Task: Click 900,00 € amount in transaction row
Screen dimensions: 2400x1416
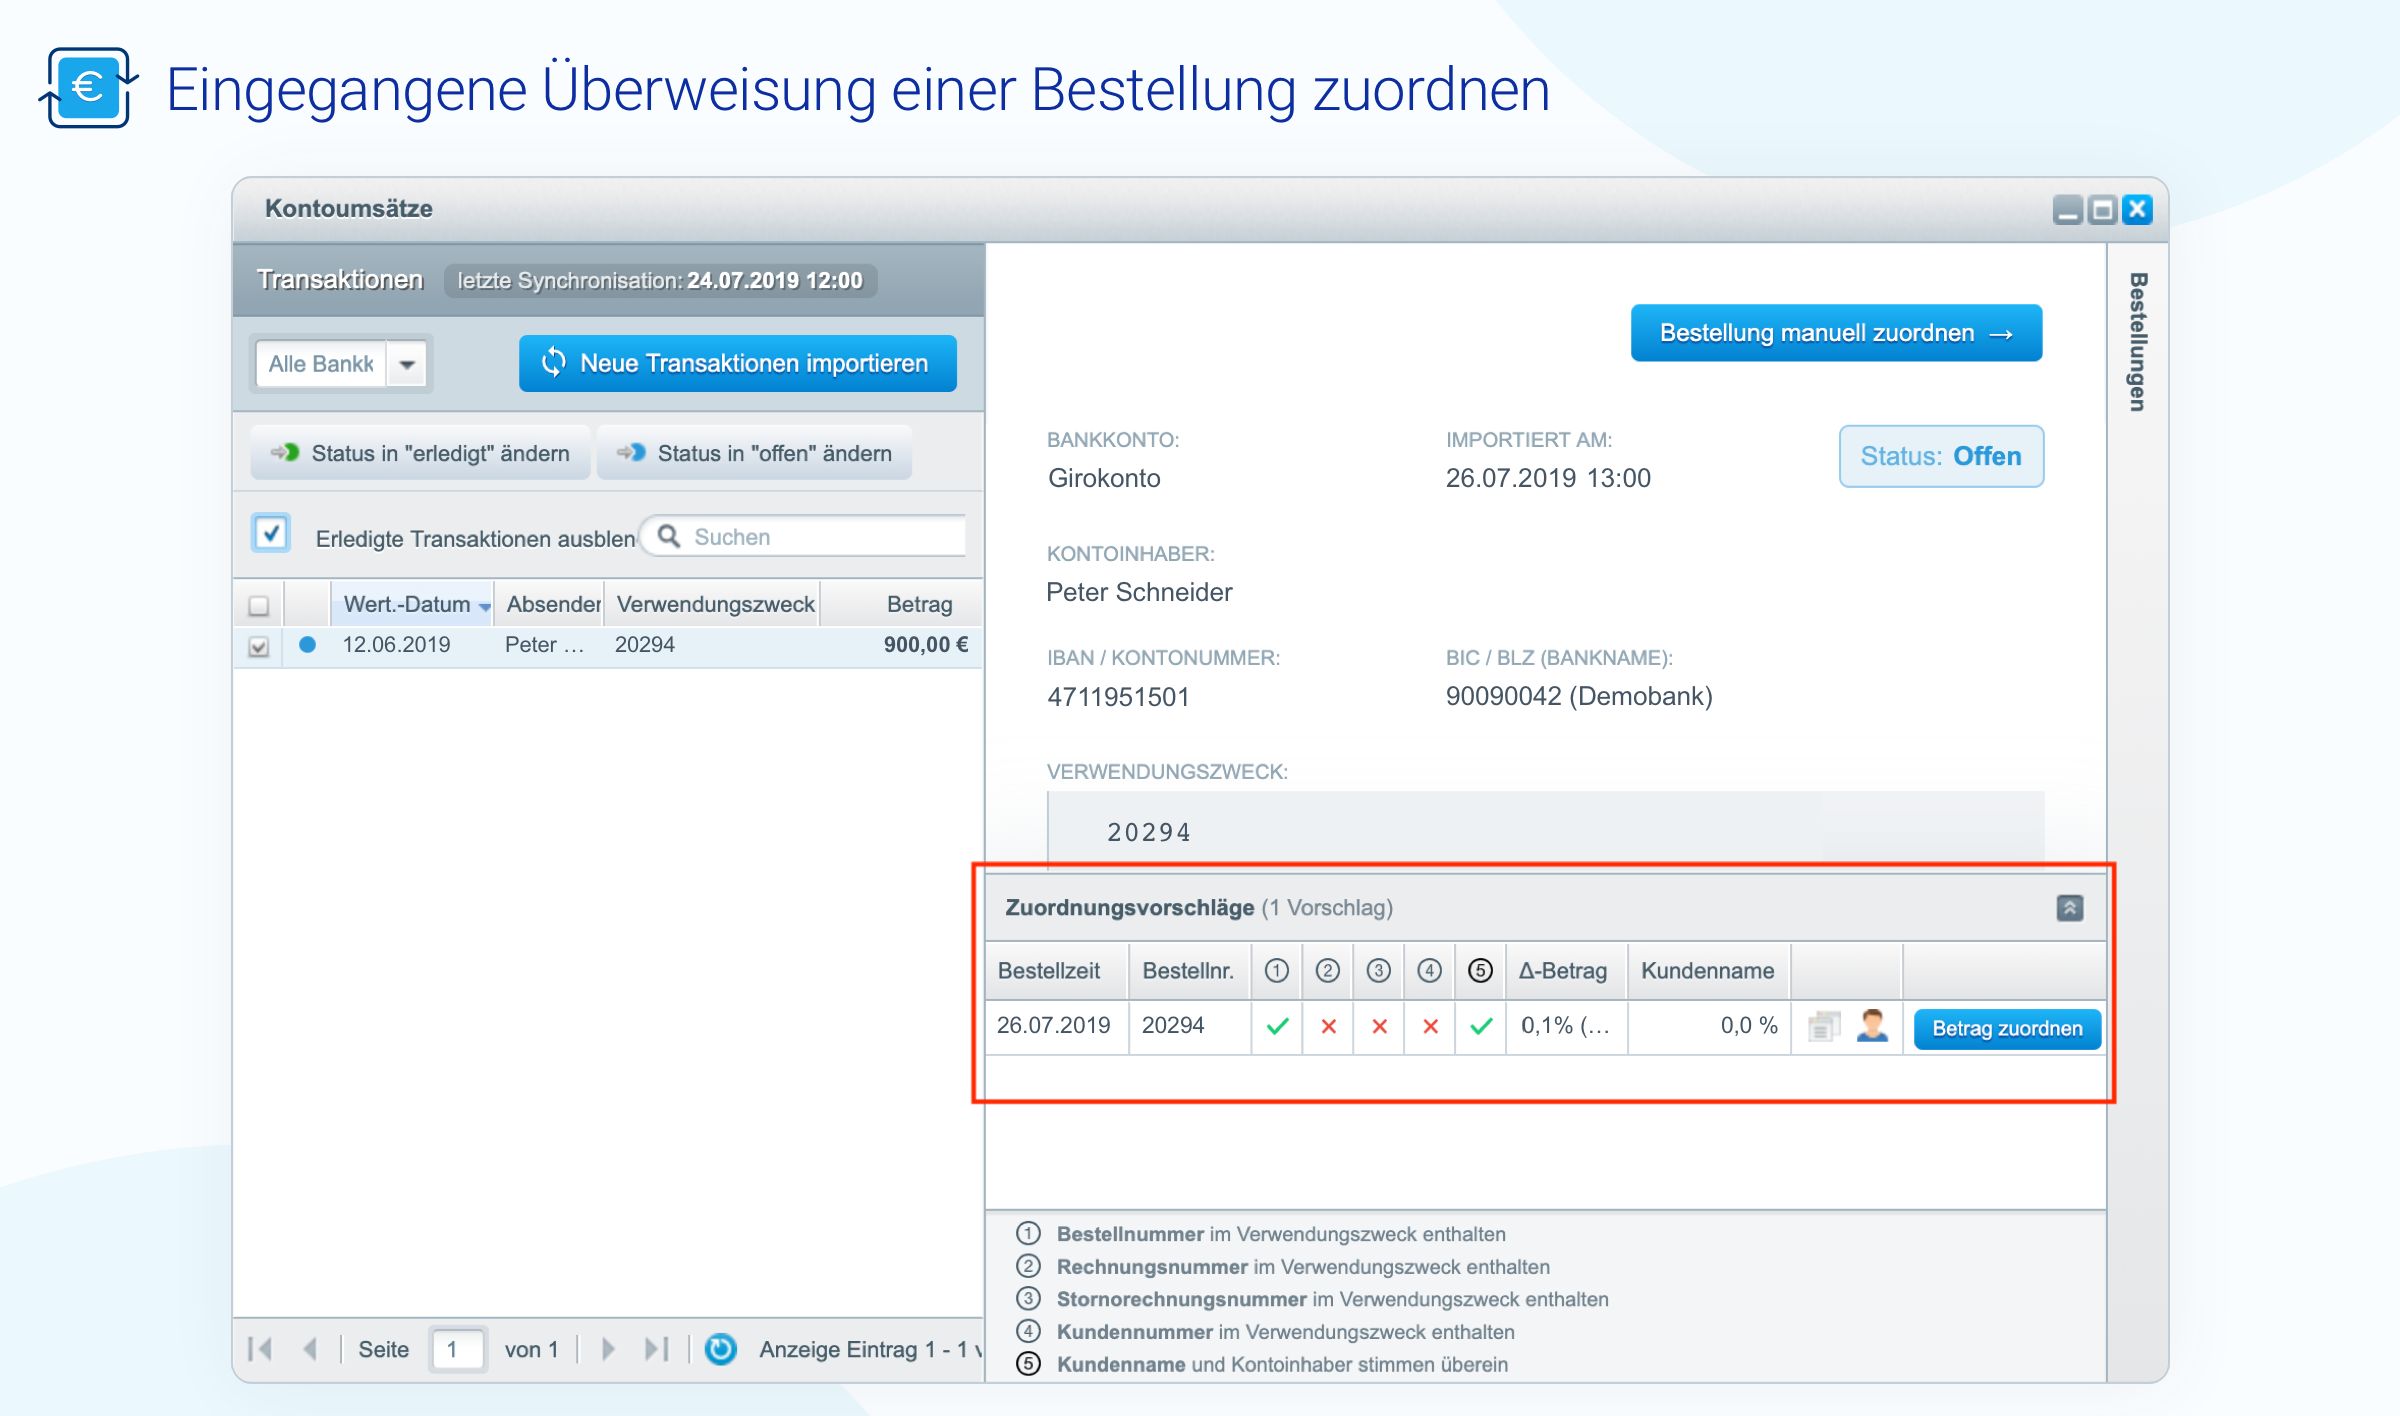Action: tap(925, 645)
